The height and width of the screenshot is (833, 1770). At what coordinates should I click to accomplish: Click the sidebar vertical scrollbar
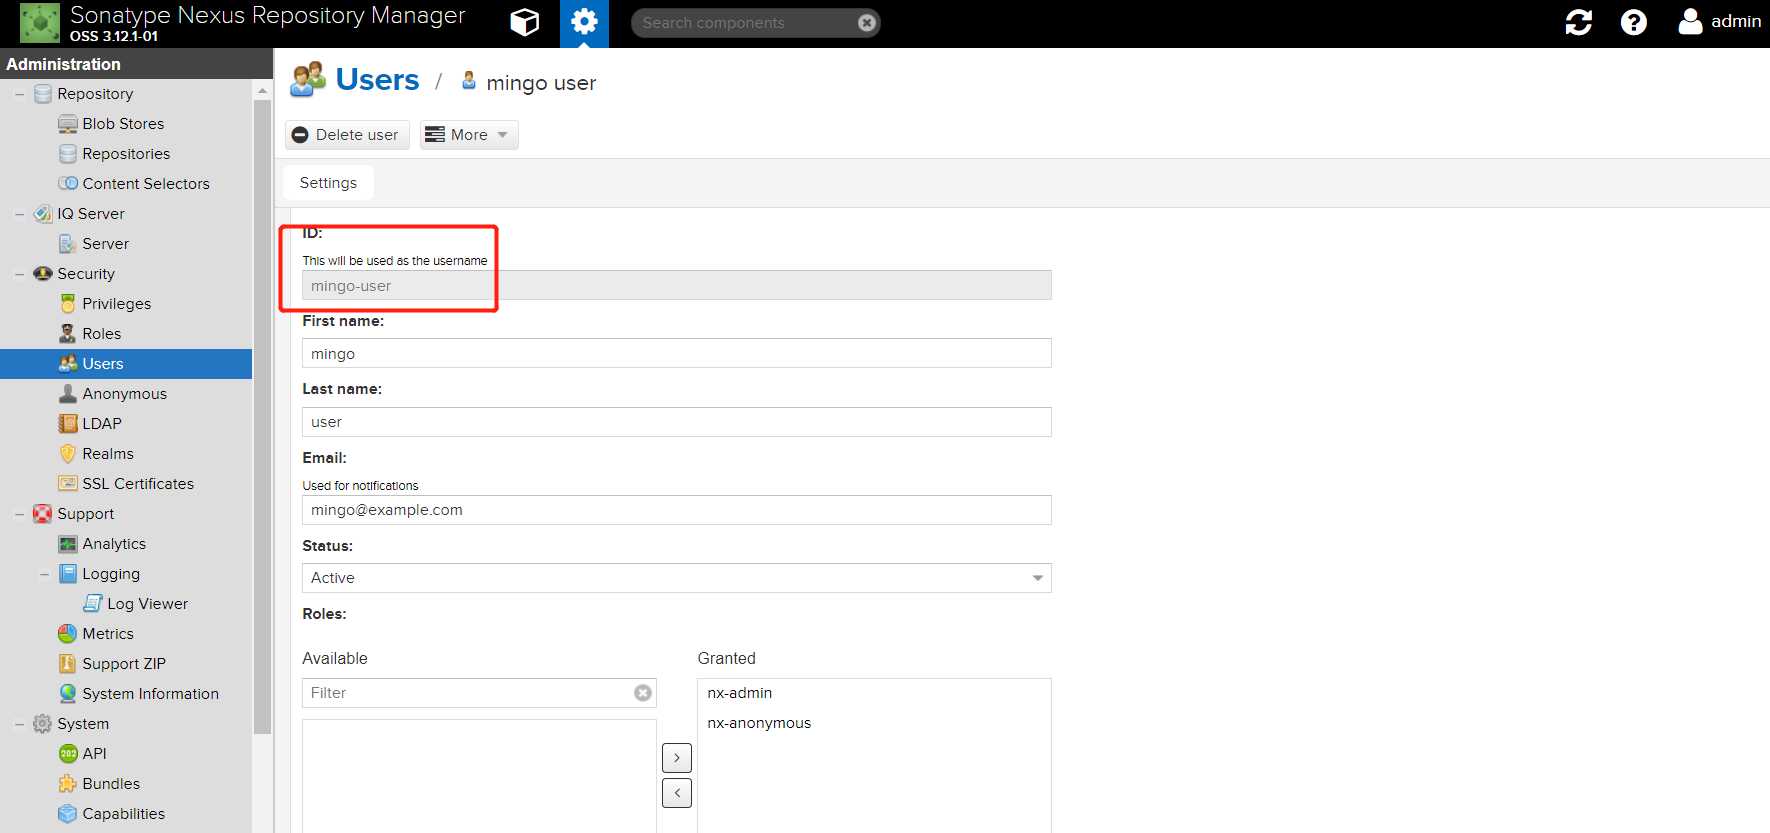coord(262,418)
